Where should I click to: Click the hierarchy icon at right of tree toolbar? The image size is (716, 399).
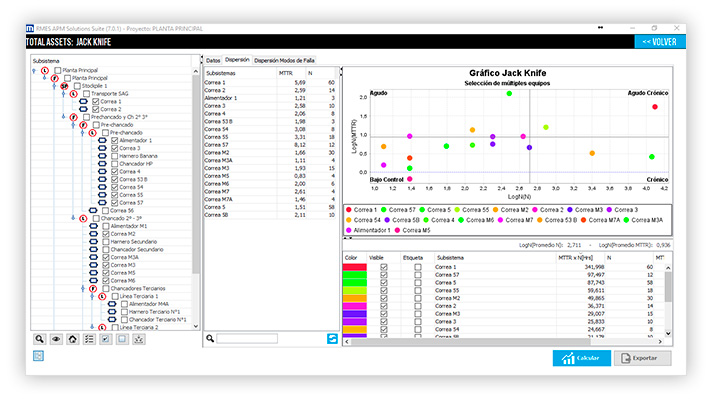point(139,339)
